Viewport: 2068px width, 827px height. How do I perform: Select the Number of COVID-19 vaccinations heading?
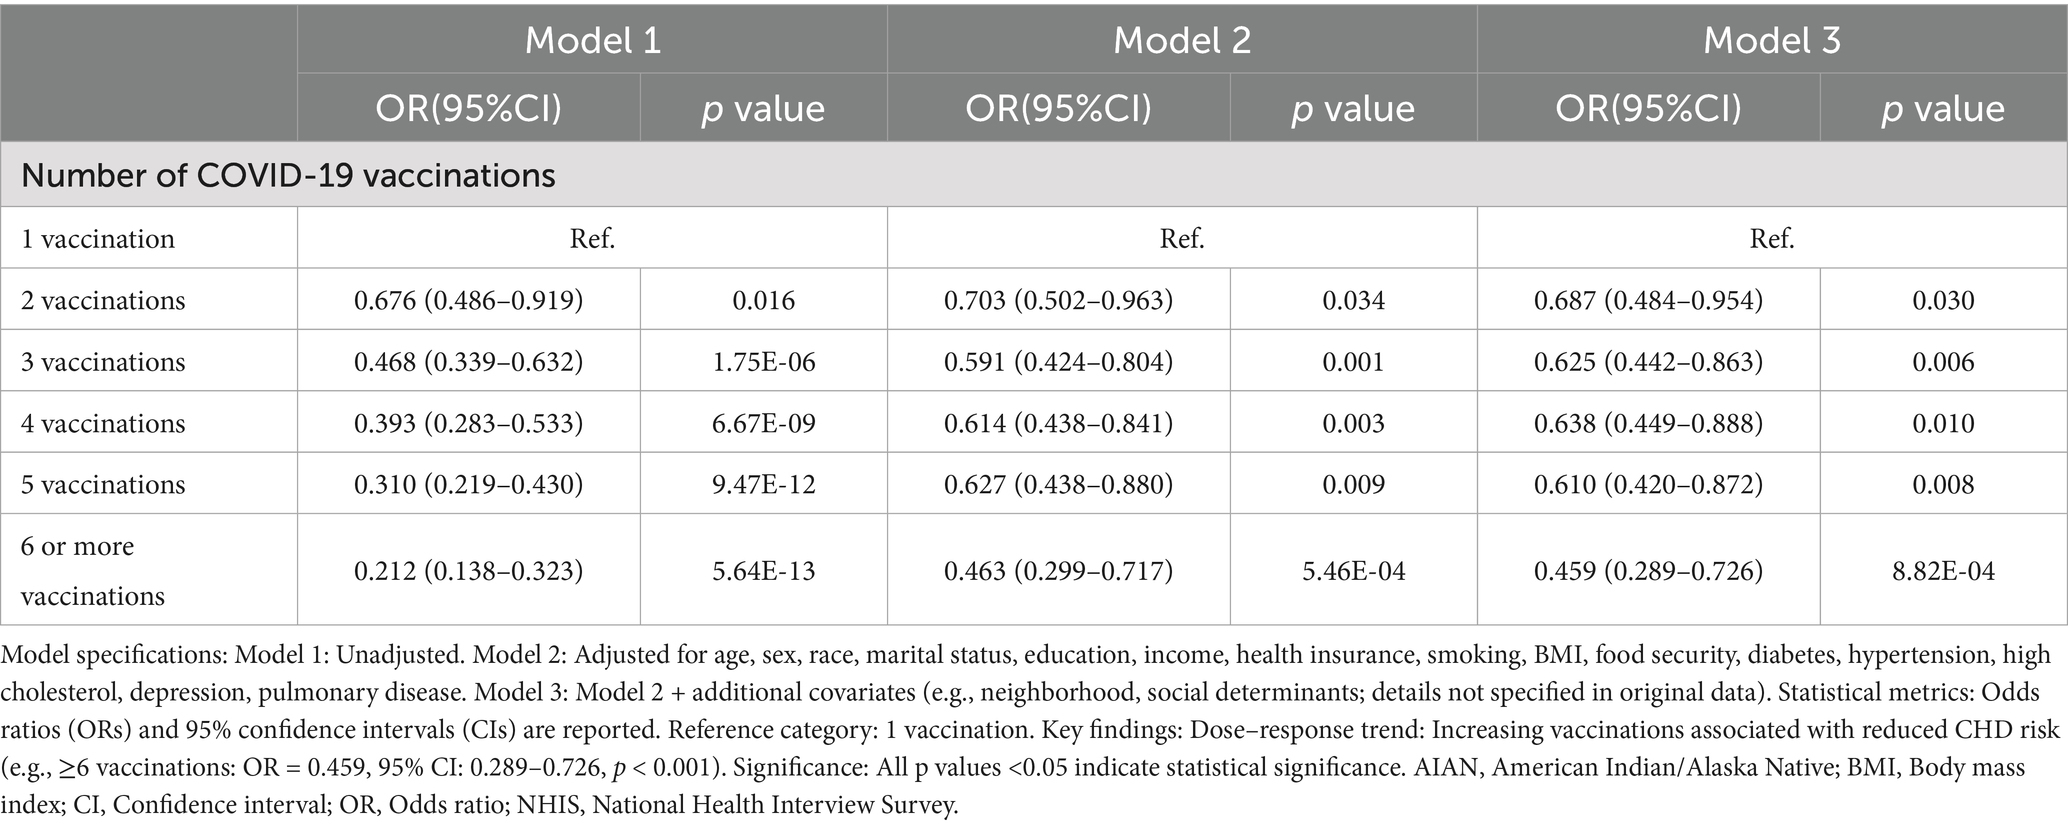[288, 176]
